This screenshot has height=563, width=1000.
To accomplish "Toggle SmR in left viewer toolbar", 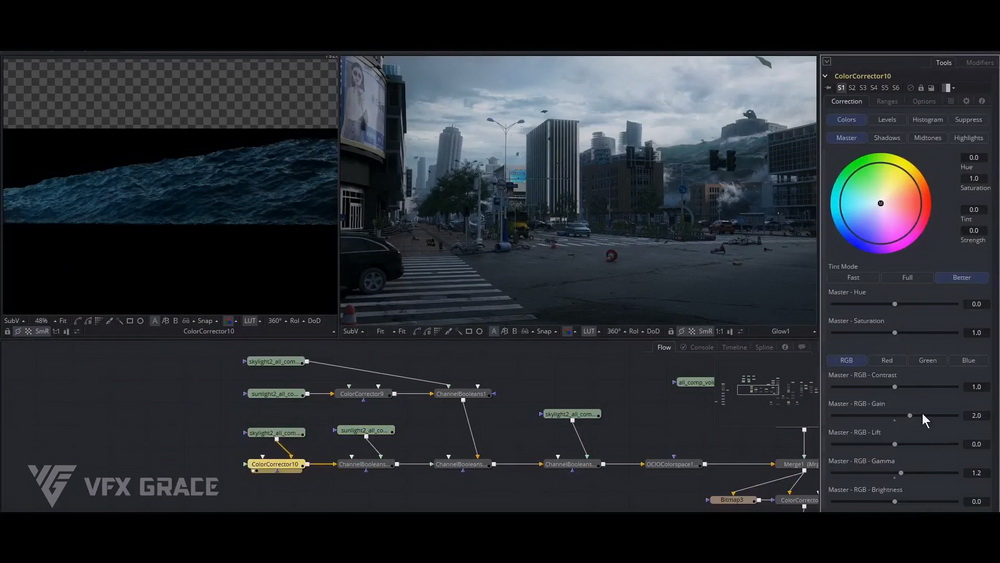I will 42,331.
